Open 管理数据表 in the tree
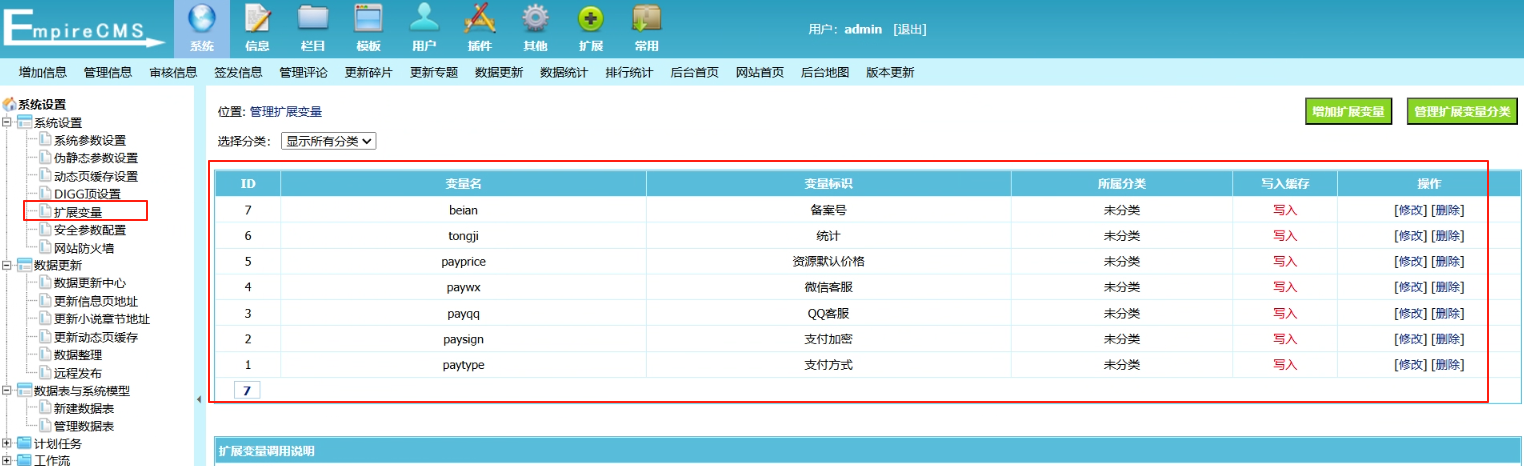Image resolution: width=1524 pixels, height=466 pixels. pyautogui.click(x=84, y=426)
